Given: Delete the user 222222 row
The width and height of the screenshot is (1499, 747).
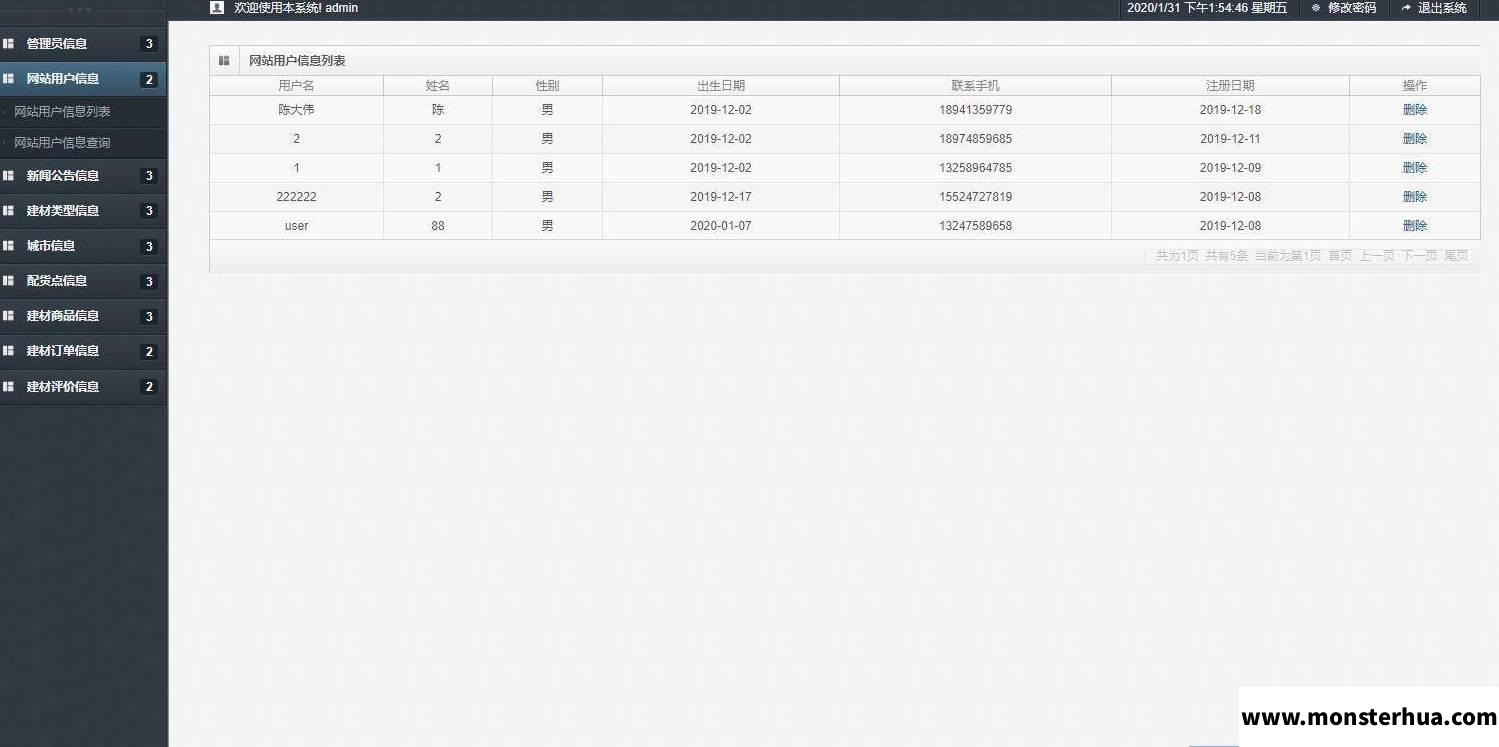Looking at the screenshot, I should 1415,197.
